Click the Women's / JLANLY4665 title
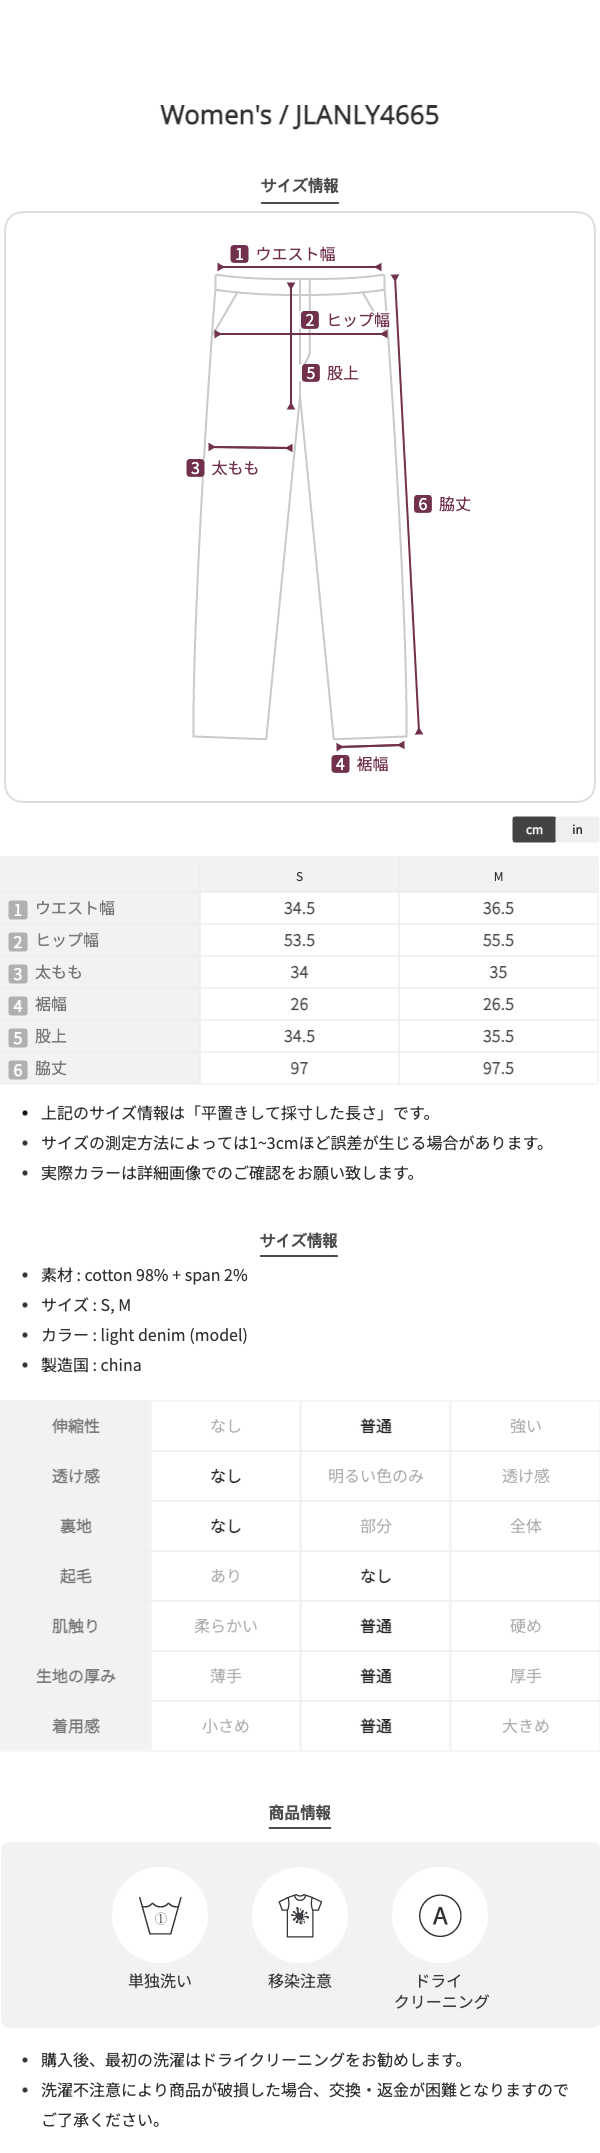Viewport: 600px width, 2153px height. point(300,115)
